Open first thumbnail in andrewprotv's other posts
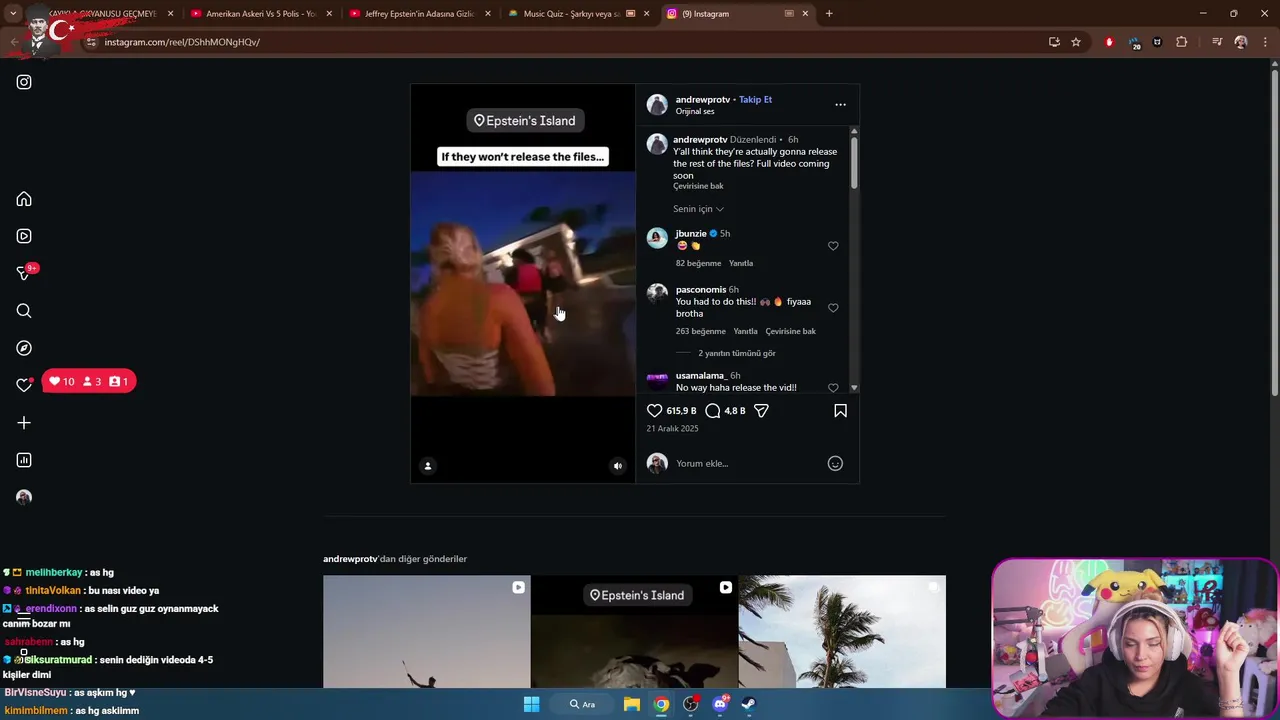 tap(427, 632)
